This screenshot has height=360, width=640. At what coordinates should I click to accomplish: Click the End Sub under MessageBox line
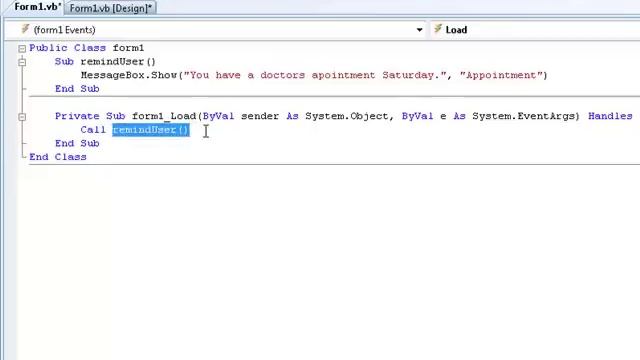tap(77, 89)
